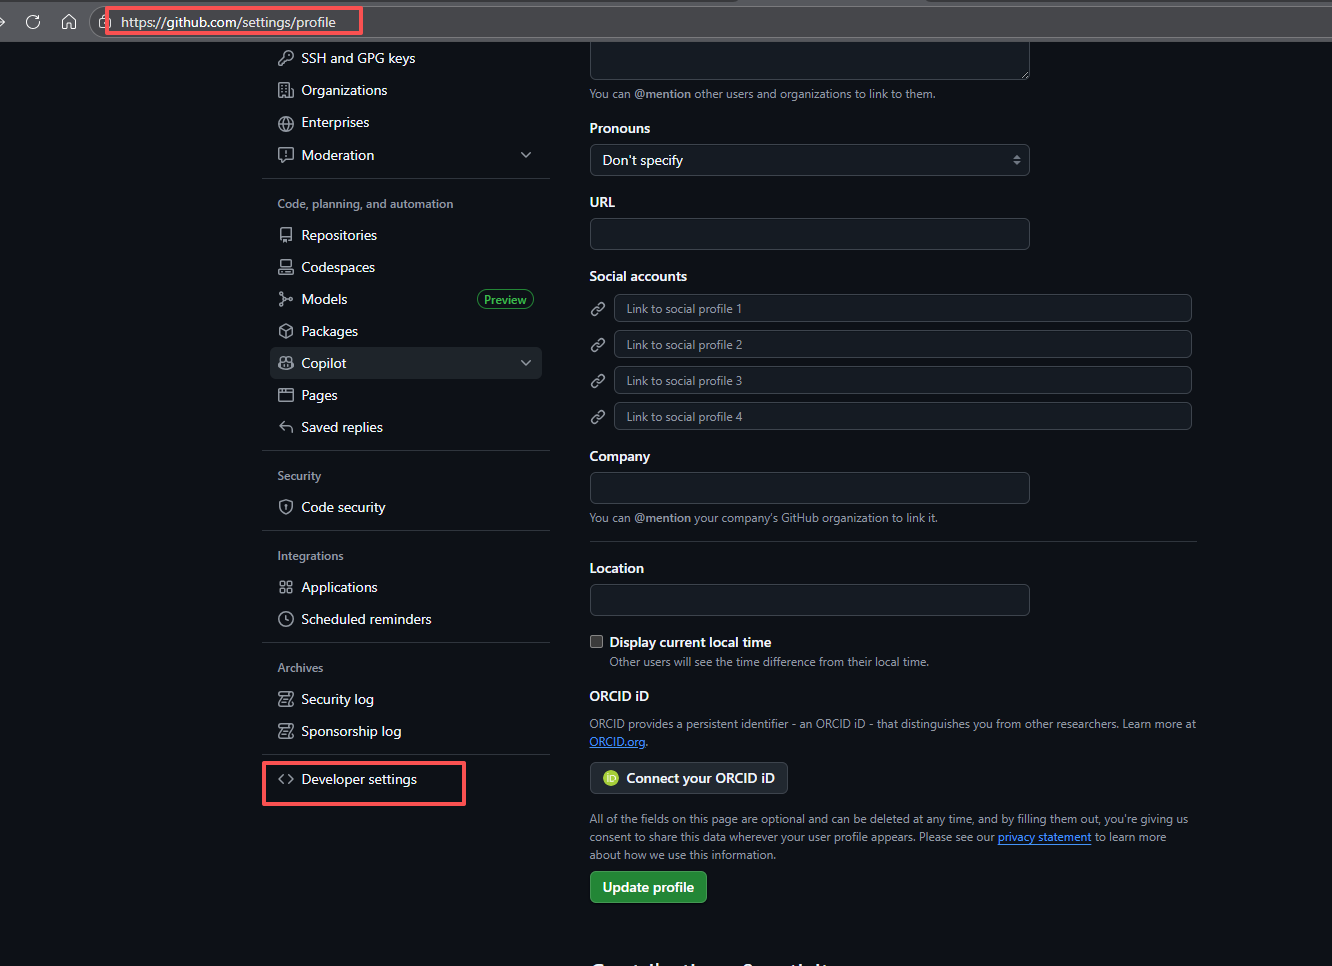1332x966 pixels.
Task: Expand the Moderation section chevron
Action: [x=526, y=155]
